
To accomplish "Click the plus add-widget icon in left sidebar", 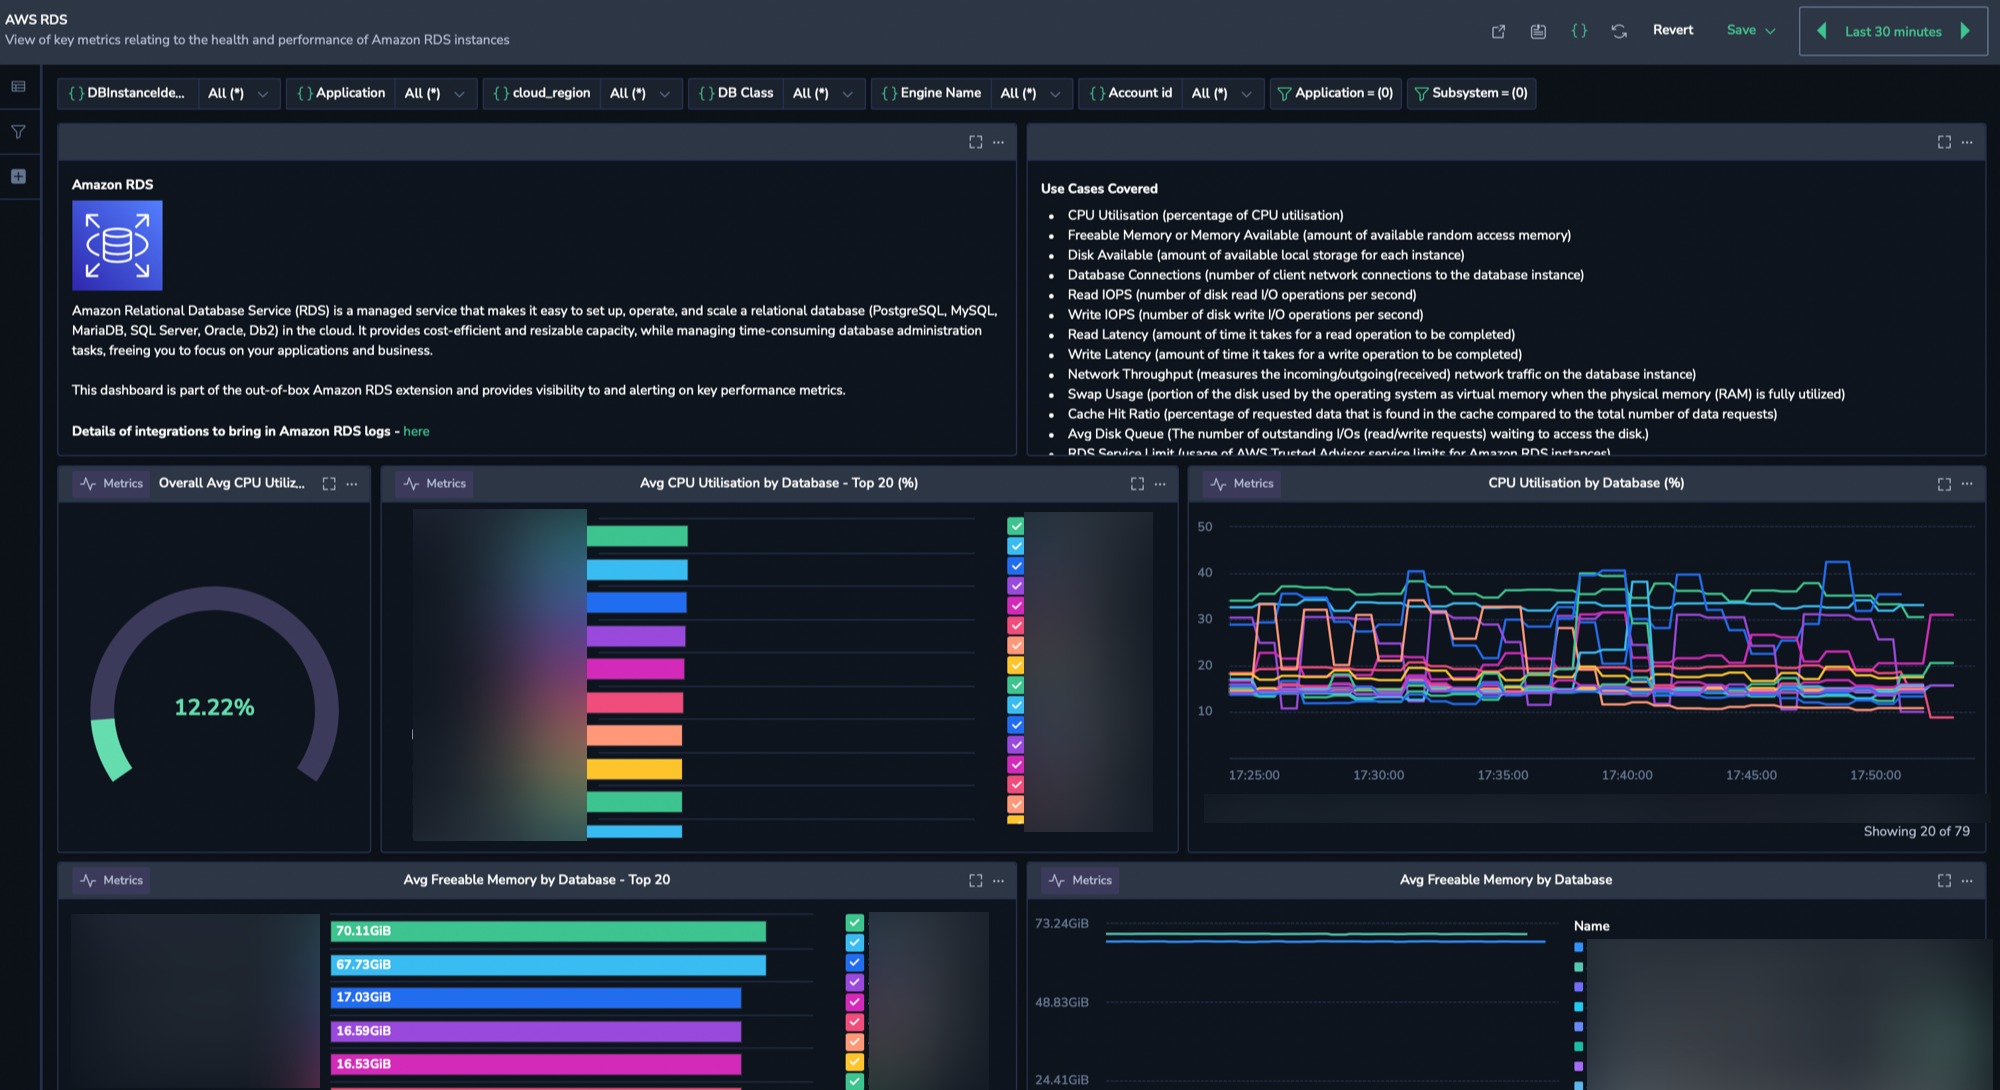I will pos(18,176).
